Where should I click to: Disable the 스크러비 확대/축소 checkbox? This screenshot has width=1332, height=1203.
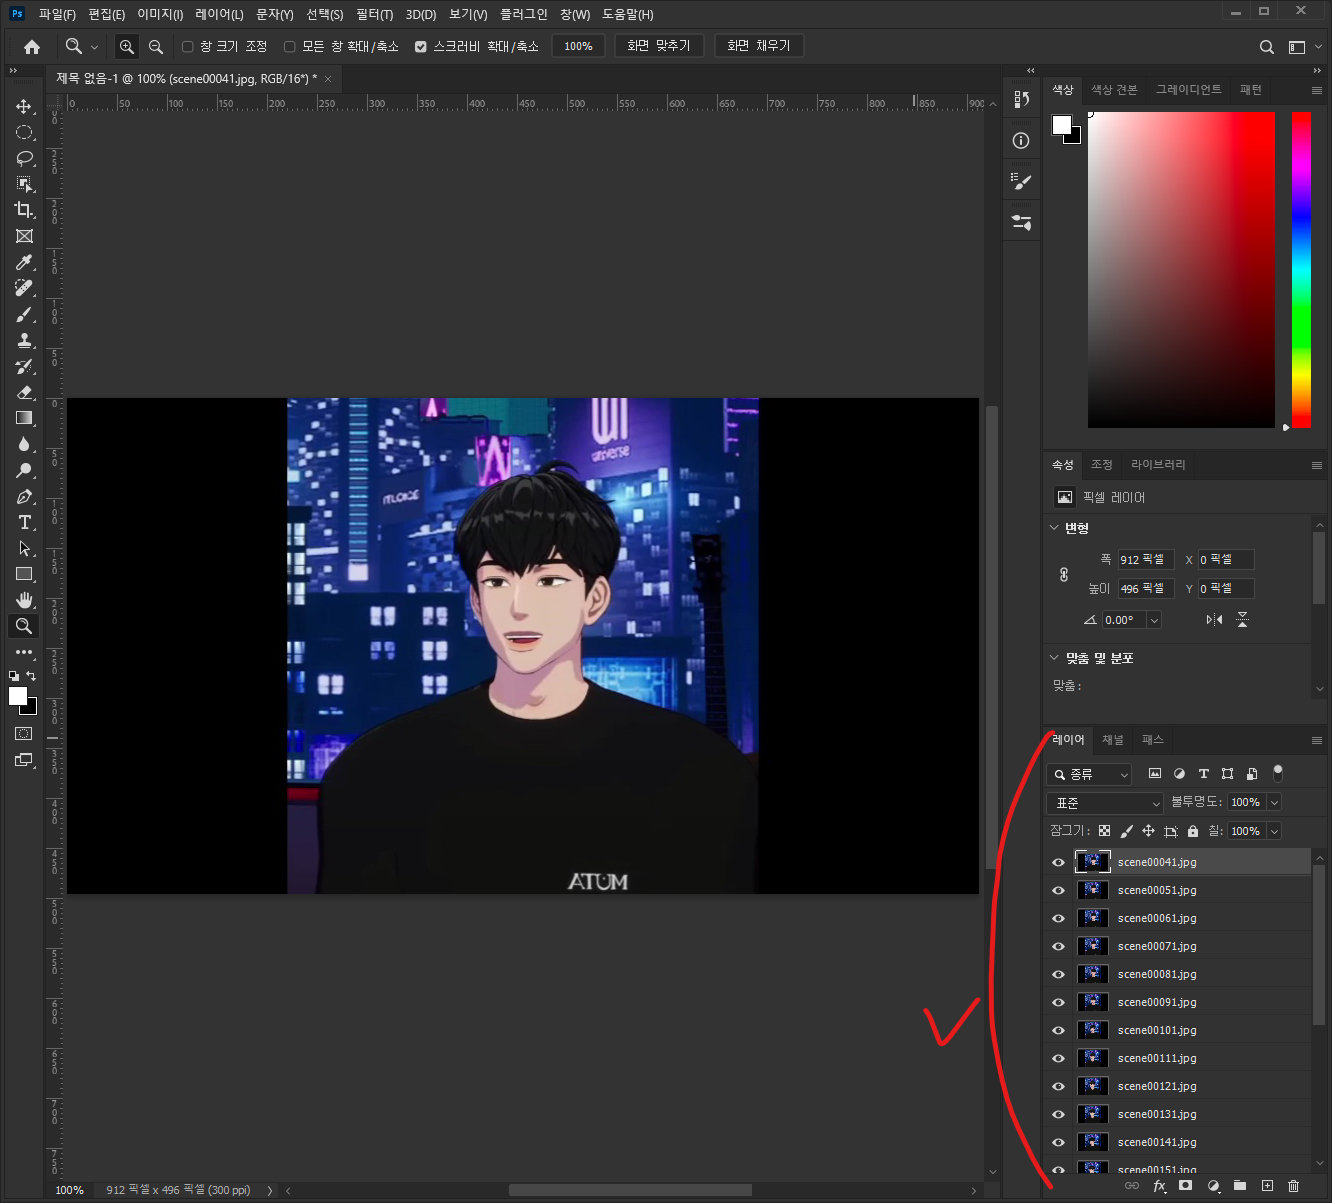point(421,46)
